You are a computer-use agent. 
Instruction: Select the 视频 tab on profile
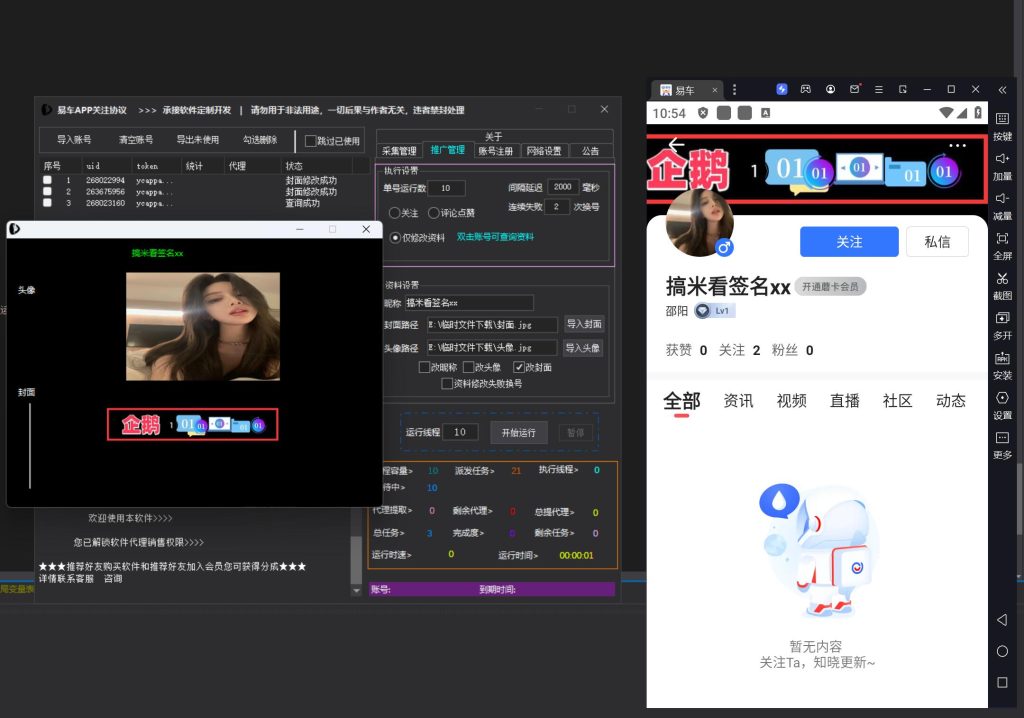[x=791, y=401]
